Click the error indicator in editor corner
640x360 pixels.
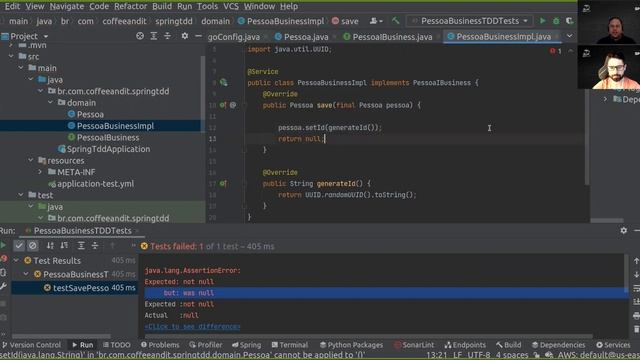pos(555,51)
